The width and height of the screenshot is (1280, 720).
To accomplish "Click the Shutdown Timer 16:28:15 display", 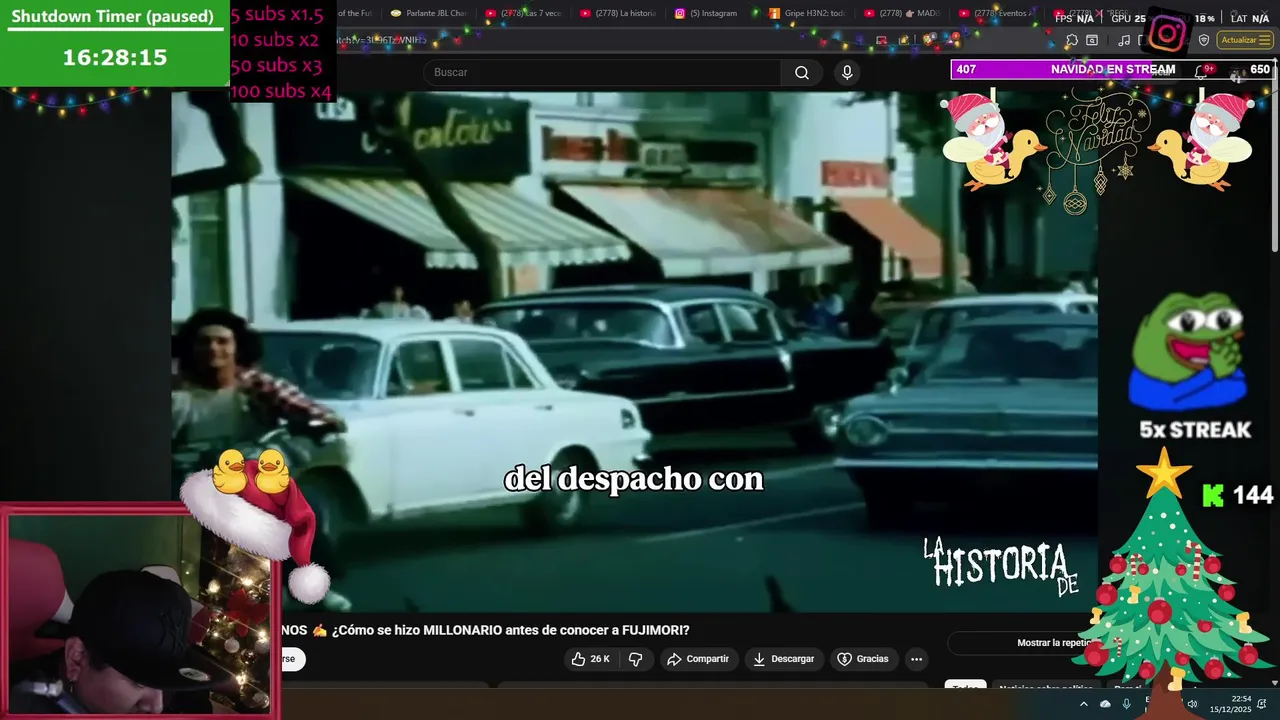I will [x=114, y=58].
